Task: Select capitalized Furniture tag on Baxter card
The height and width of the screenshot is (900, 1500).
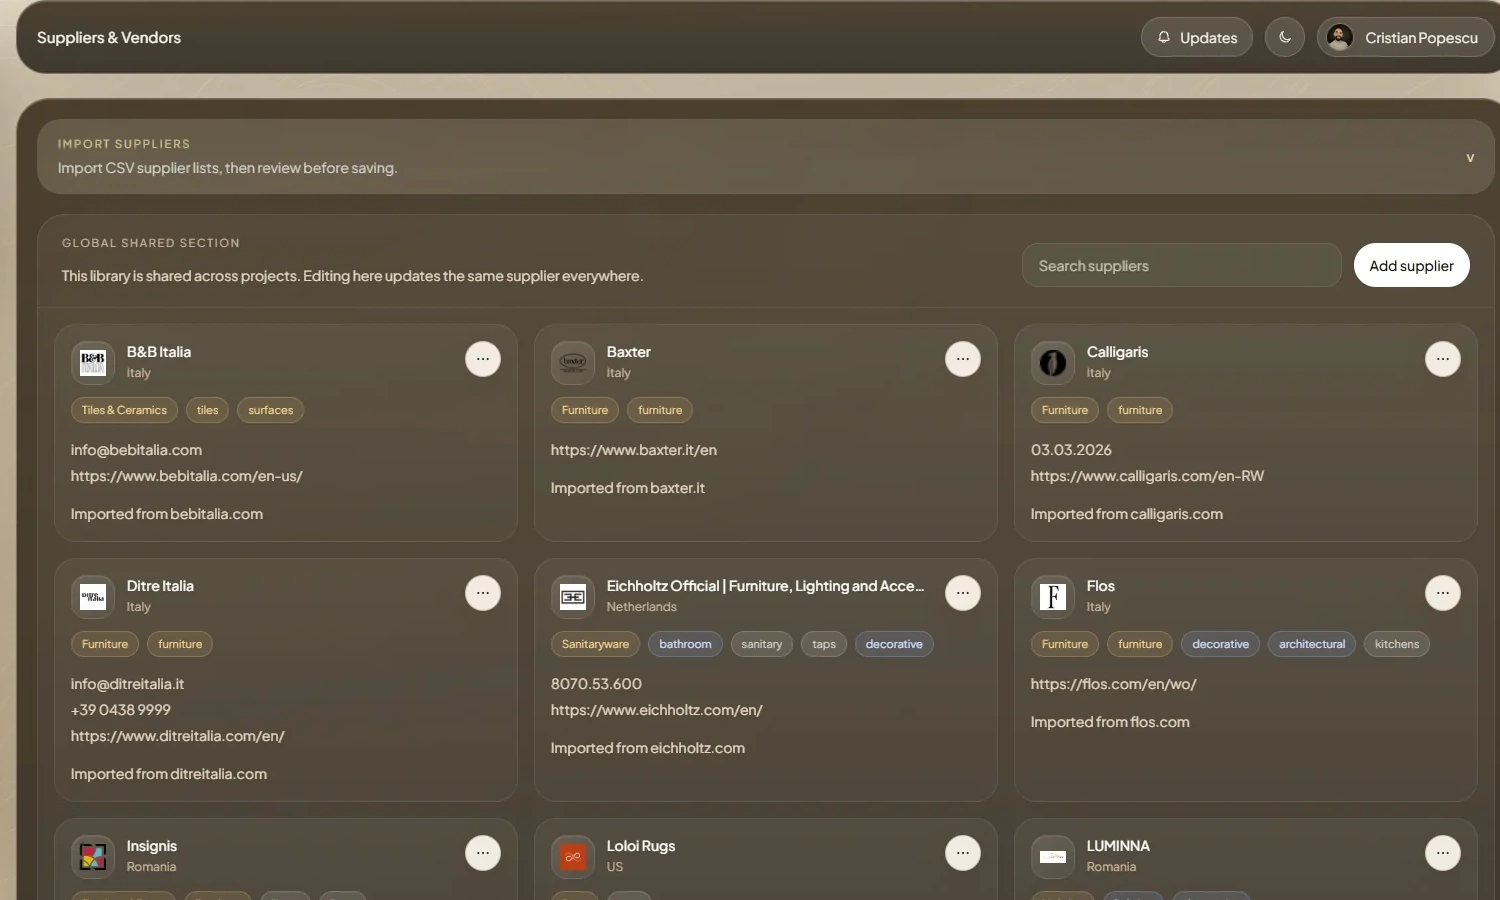Action: [585, 410]
